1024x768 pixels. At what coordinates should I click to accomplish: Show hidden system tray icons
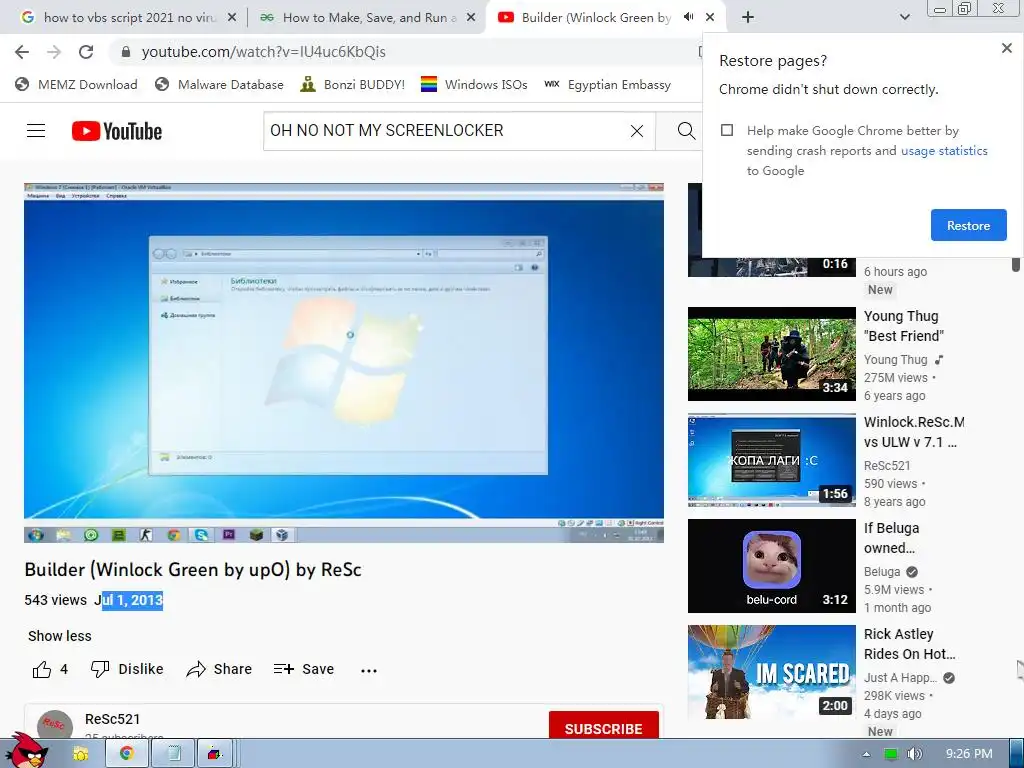coord(867,754)
